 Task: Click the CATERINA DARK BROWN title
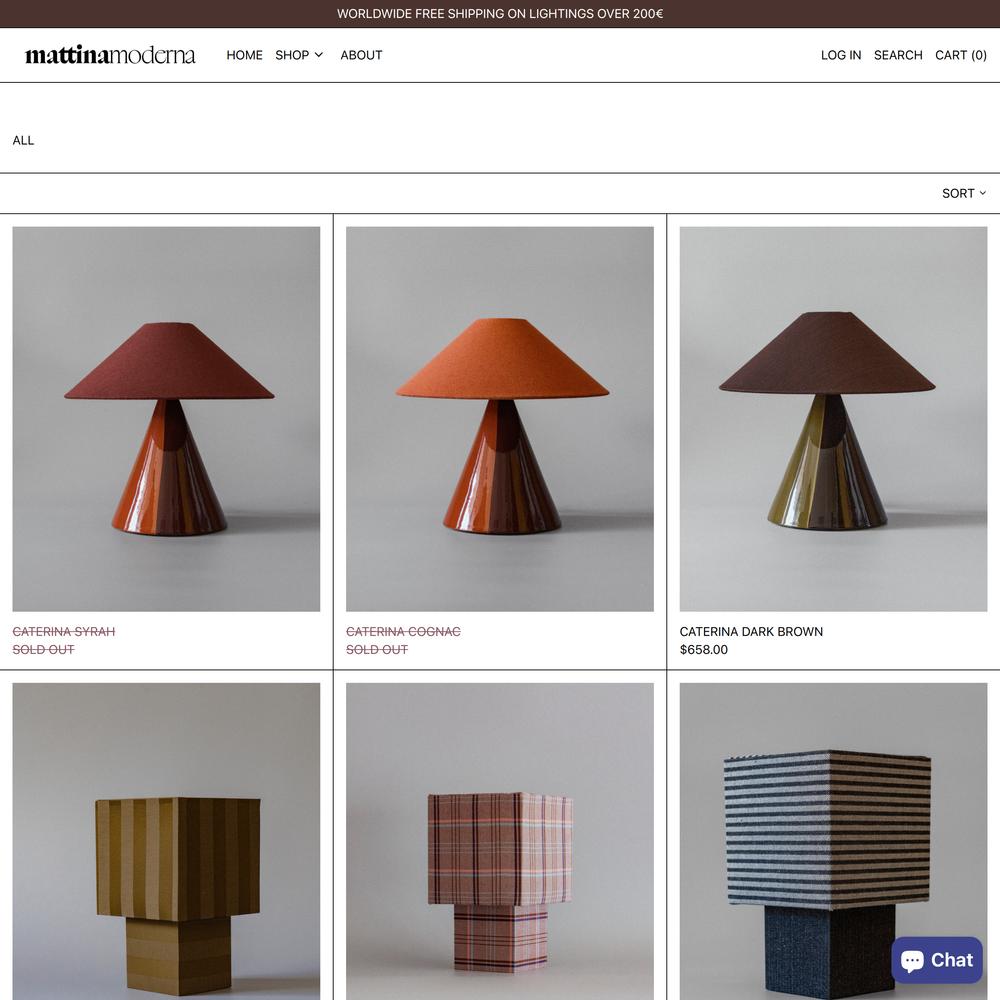[x=751, y=631]
